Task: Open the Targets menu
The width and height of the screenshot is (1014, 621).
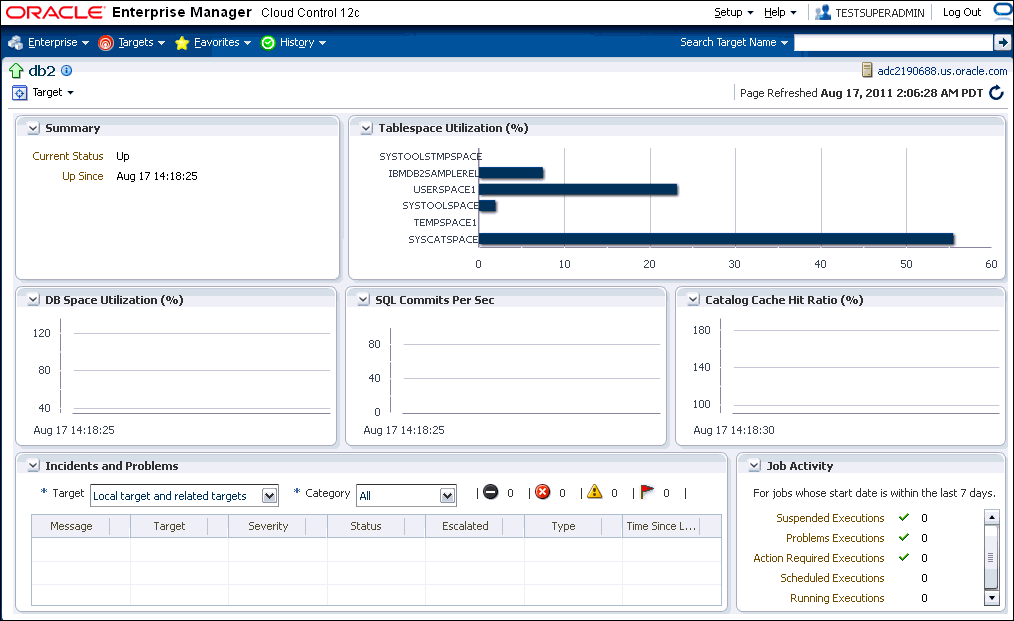Action: (x=142, y=43)
